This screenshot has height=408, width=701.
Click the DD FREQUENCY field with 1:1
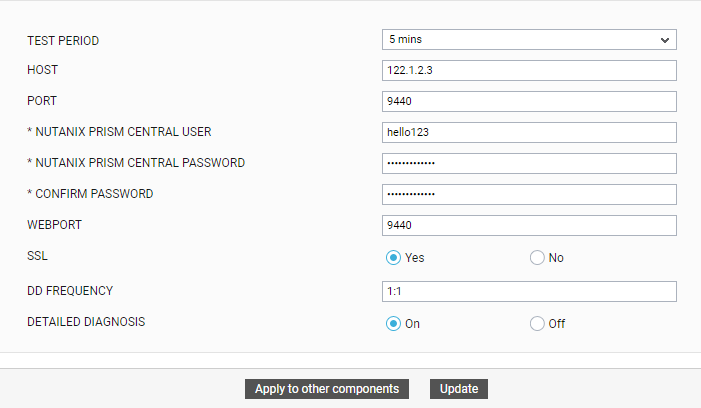529,291
